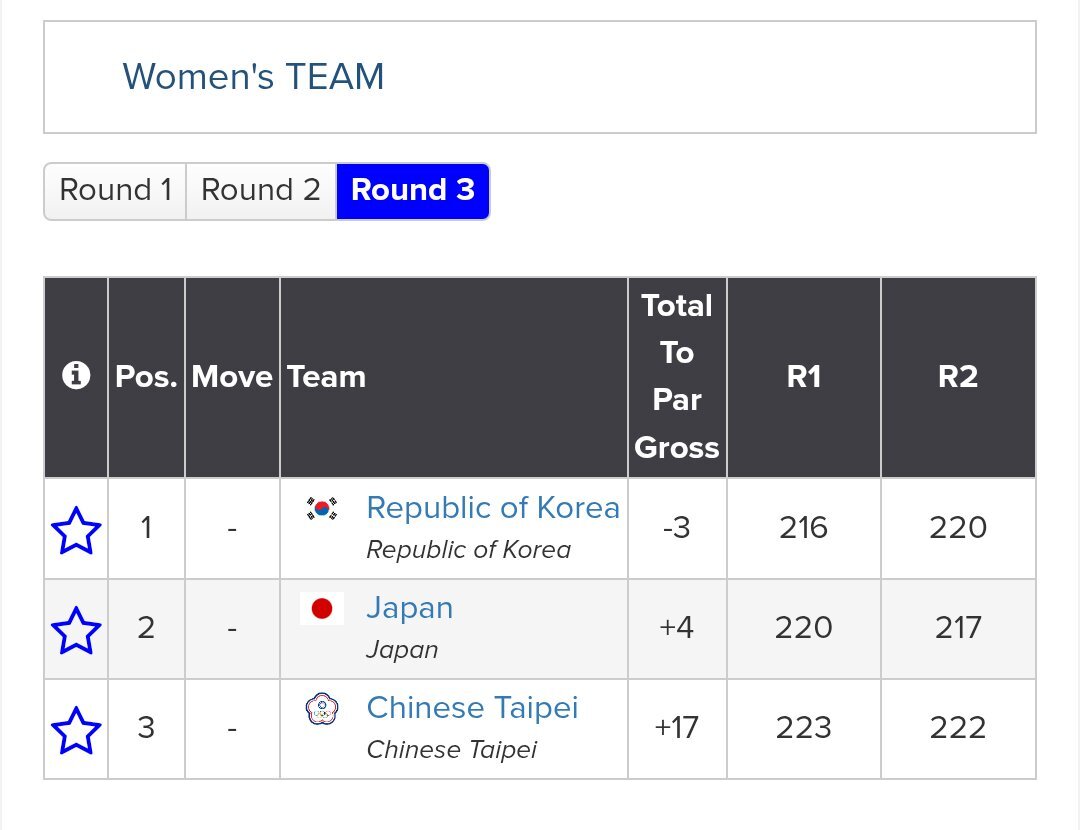The width and height of the screenshot is (1080, 830).
Task: Click the Women's TEAM heading
Action: 253,76
